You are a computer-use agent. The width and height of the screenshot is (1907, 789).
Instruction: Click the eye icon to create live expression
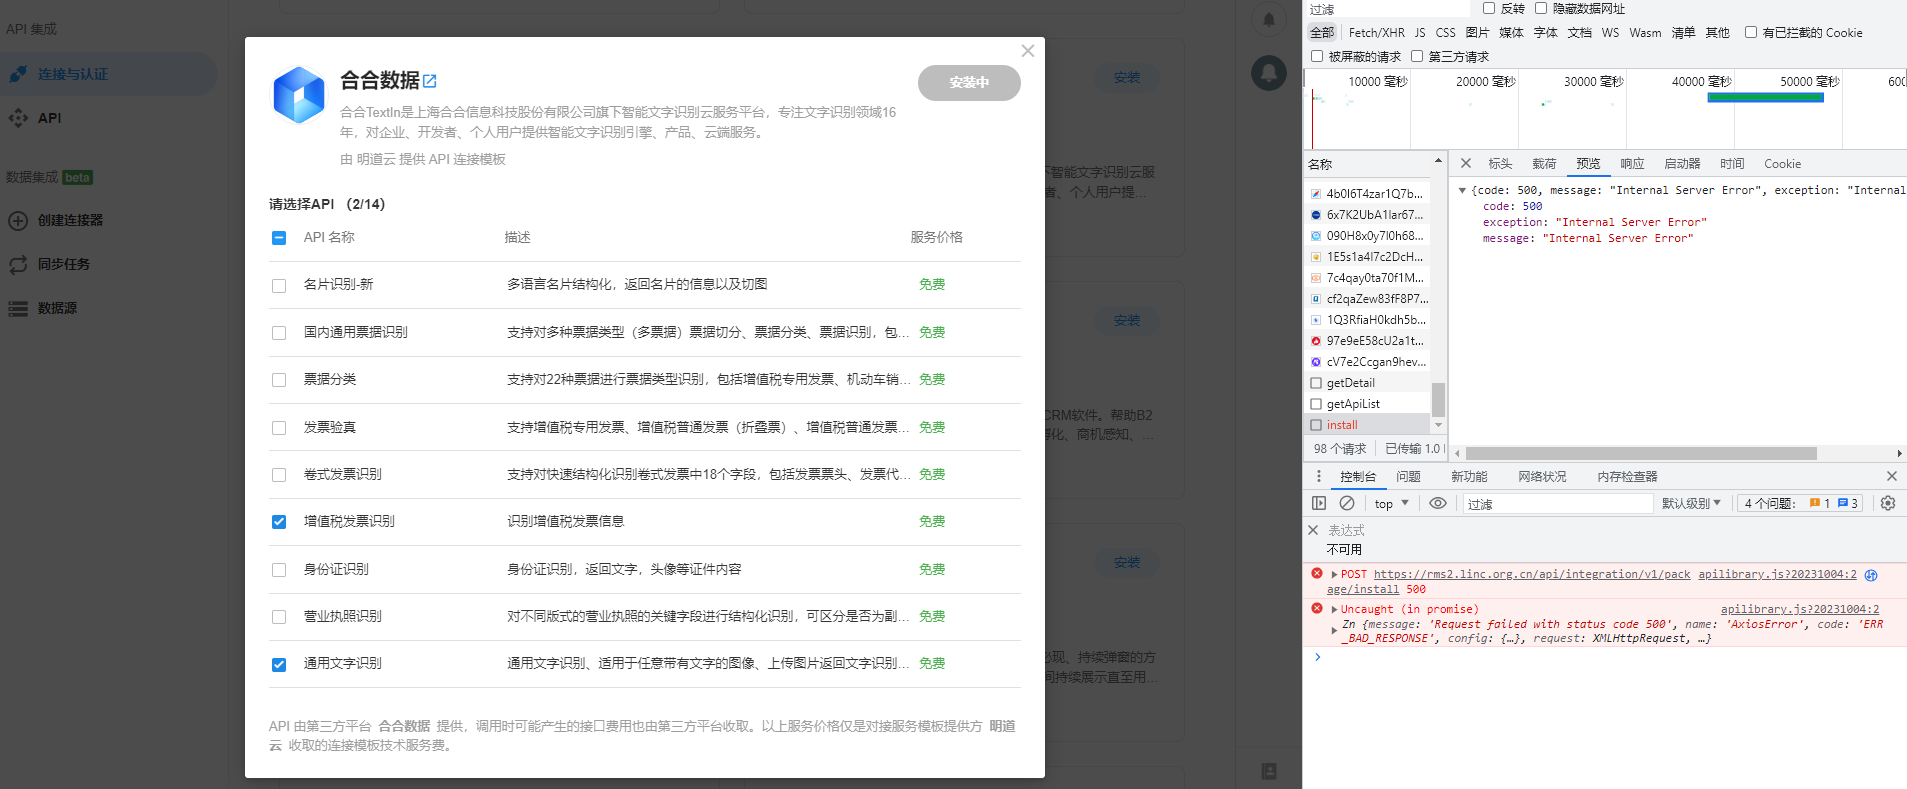coord(1437,503)
